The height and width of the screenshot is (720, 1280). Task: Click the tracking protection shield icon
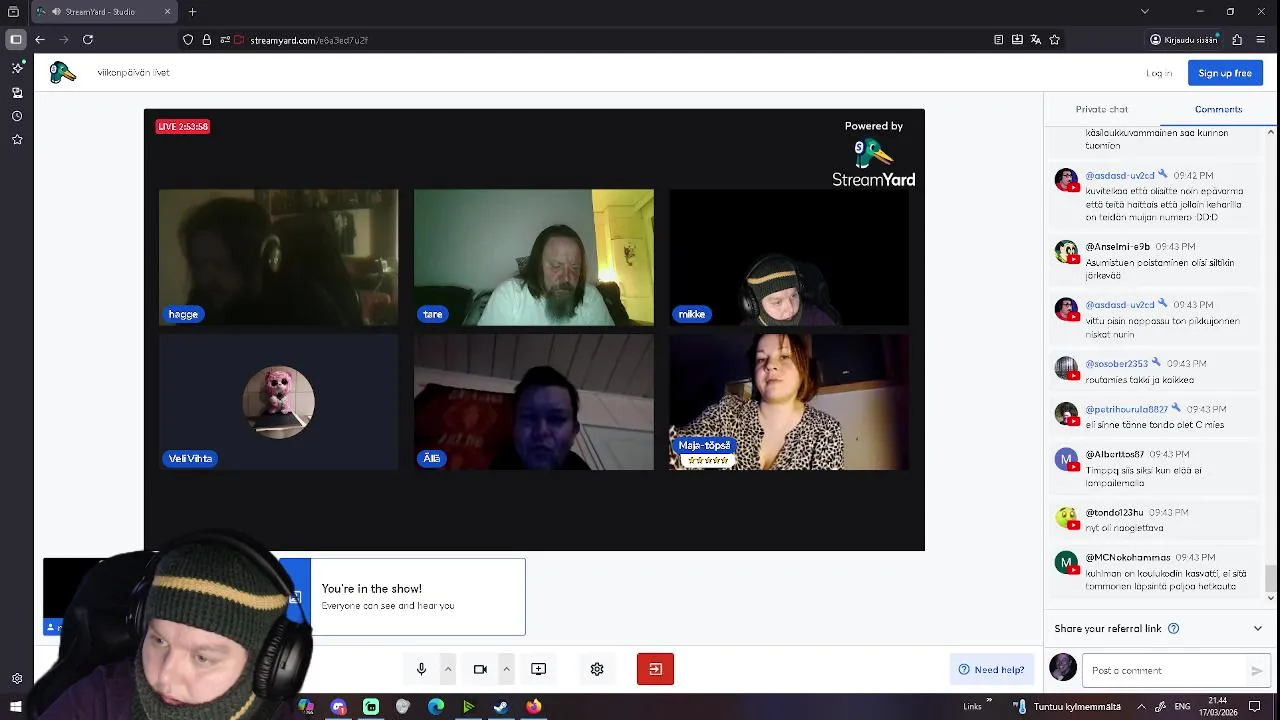188,40
